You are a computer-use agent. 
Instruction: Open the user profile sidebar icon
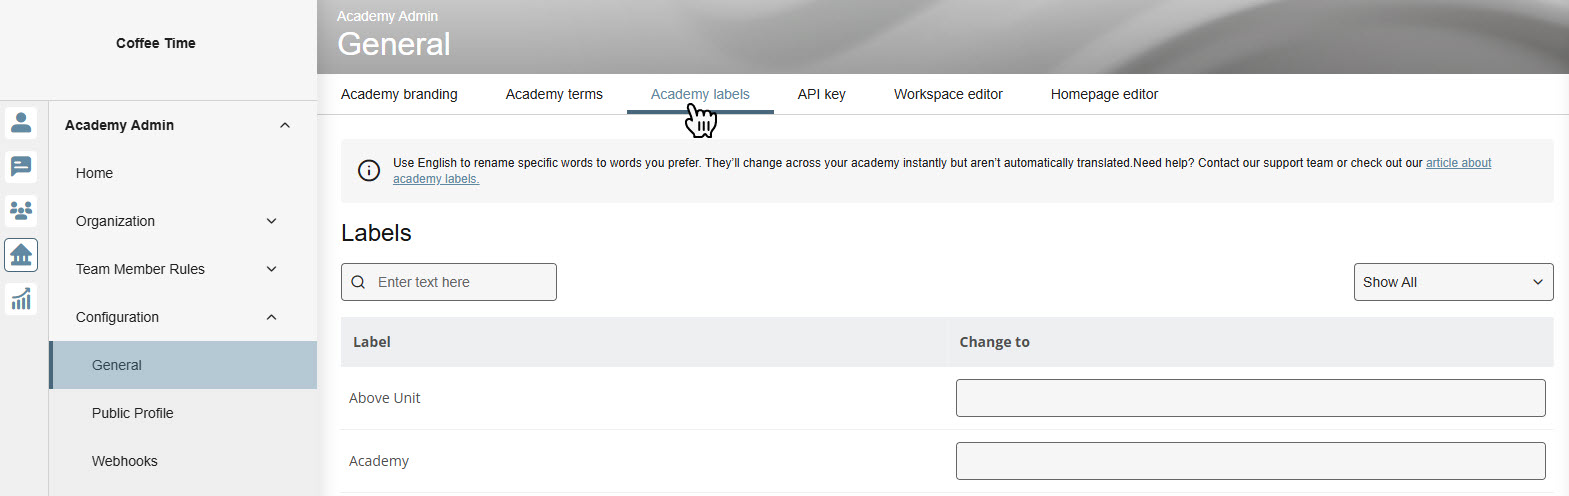pyautogui.click(x=21, y=122)
